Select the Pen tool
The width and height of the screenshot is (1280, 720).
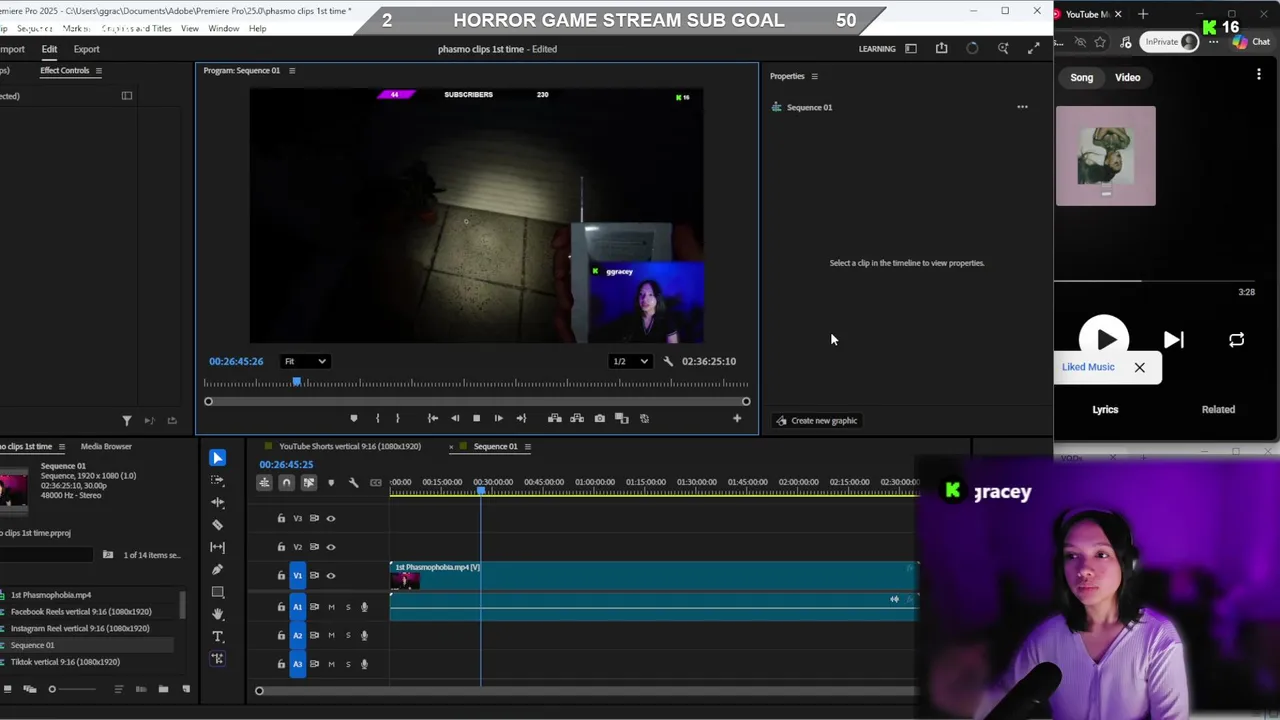tap(217, 569)
